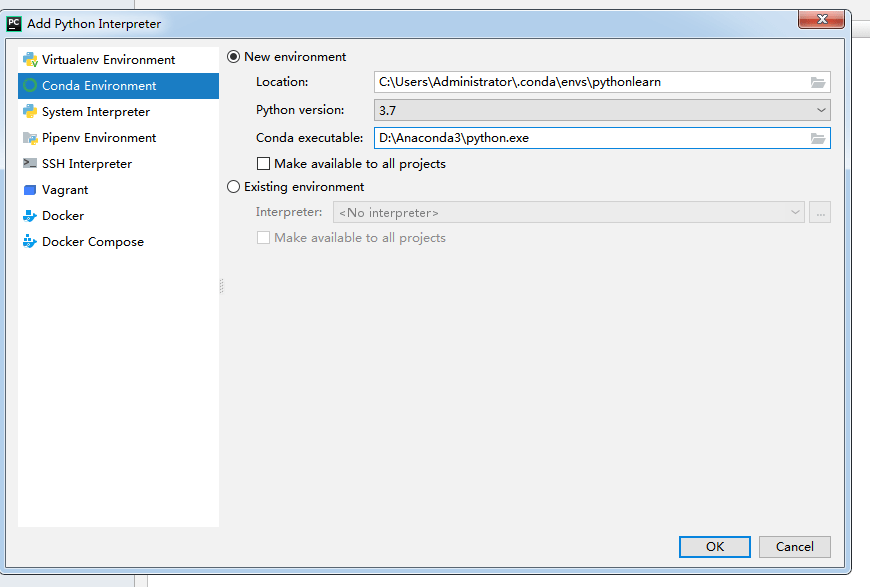Click the Virtualenv Environment Python icon
Screen dimensions: 870x587
[x=30, y=60]
